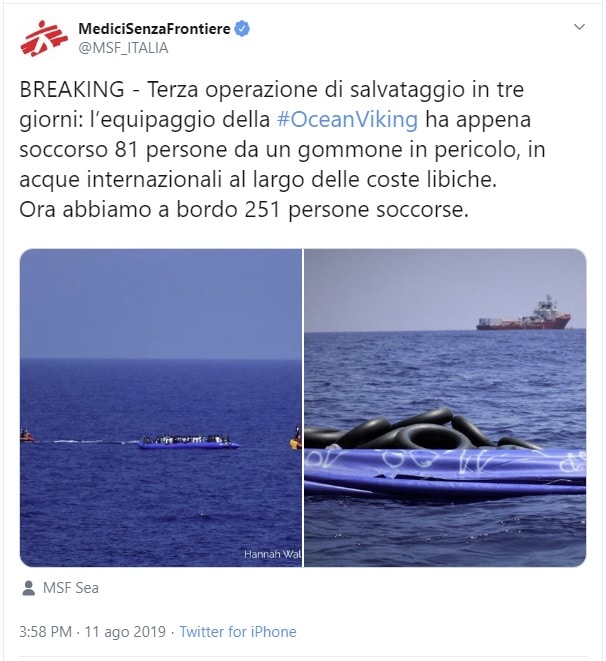This screenshot has height=661, width=606.
Task: Expand the tweet options chevron
Action: click(x=579, y=27)
